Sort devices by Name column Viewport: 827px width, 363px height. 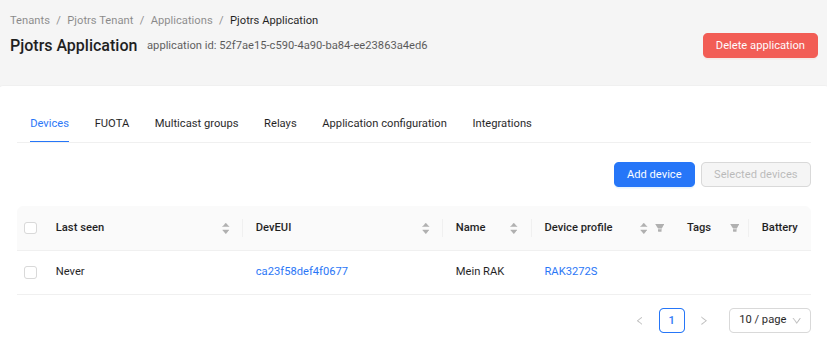(514, 228)
